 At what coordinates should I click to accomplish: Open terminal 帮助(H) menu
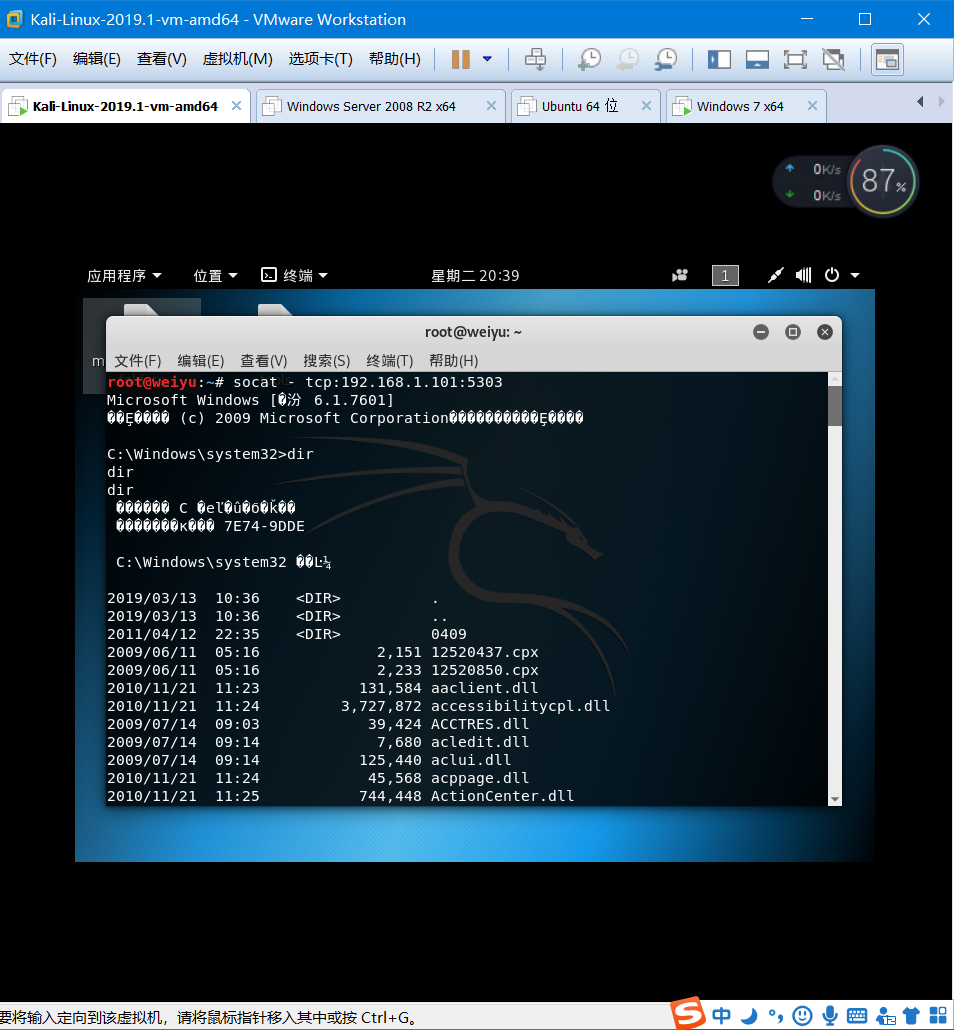[x=453, y=361]
